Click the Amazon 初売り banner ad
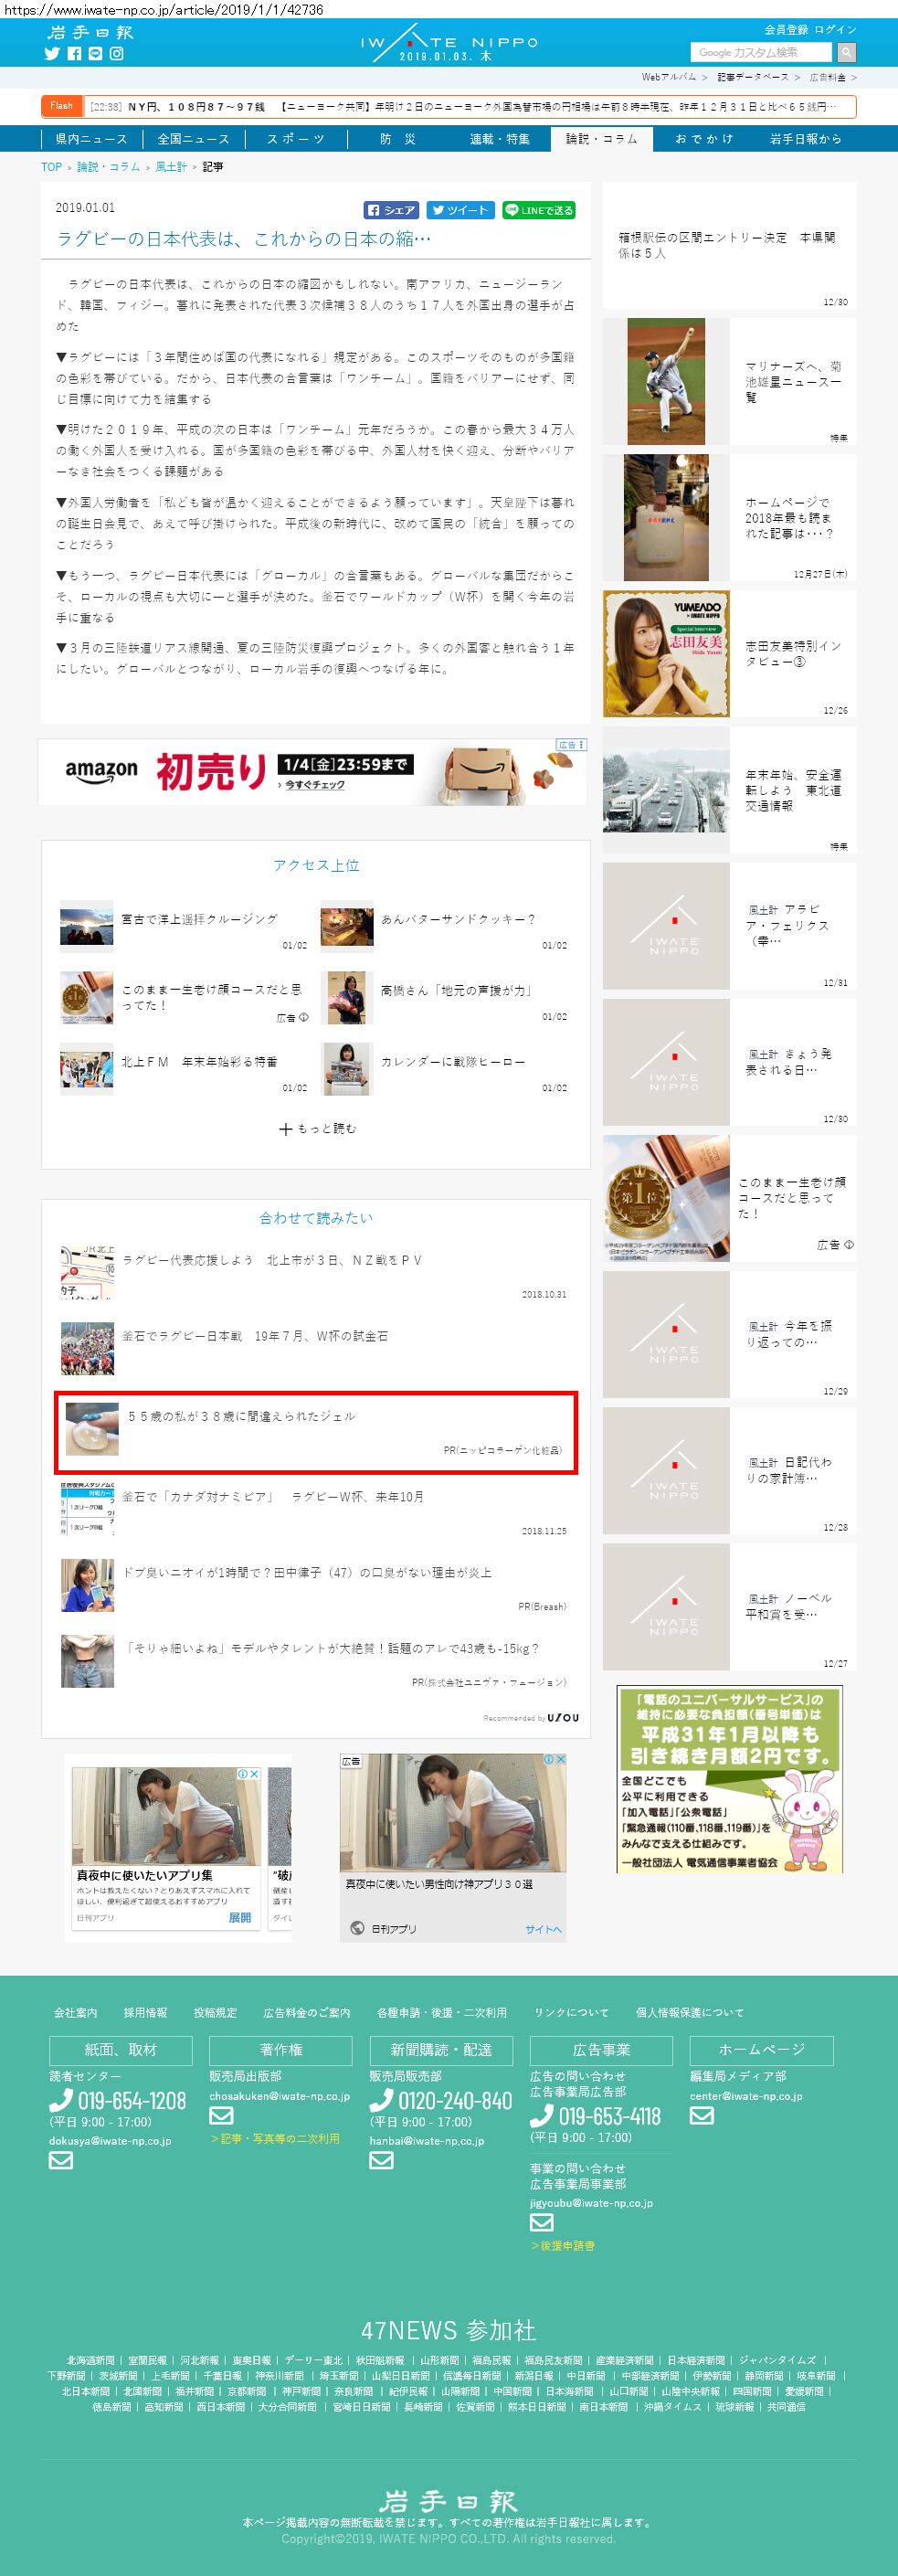 point(312,772)
